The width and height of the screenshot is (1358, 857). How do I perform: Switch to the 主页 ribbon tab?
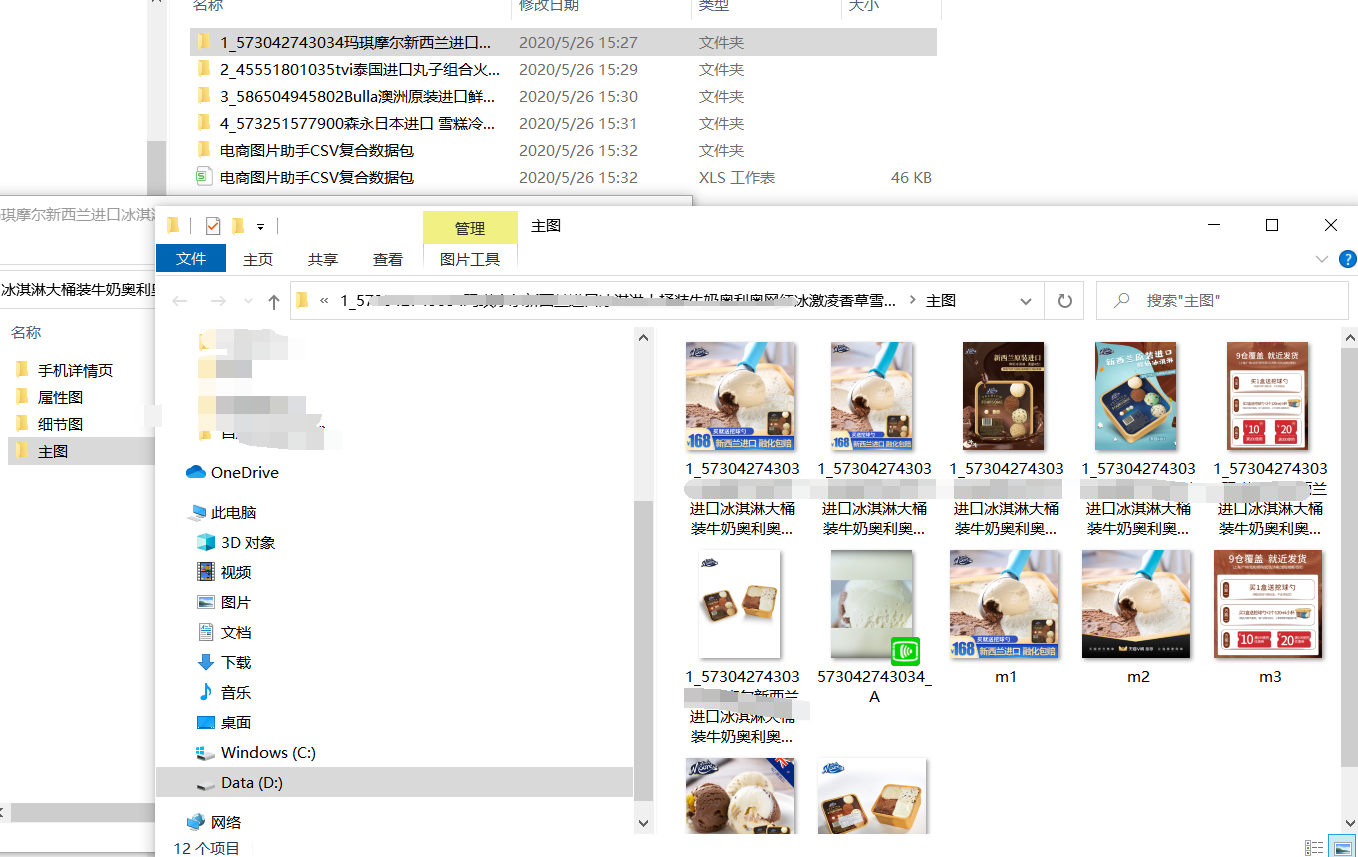(258, 259)
